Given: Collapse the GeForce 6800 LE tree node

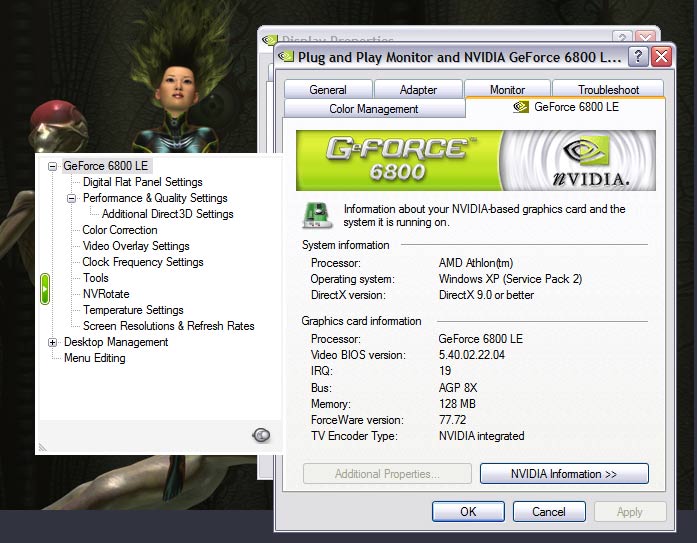Looking at the screenshot, I should coord(52,166).
